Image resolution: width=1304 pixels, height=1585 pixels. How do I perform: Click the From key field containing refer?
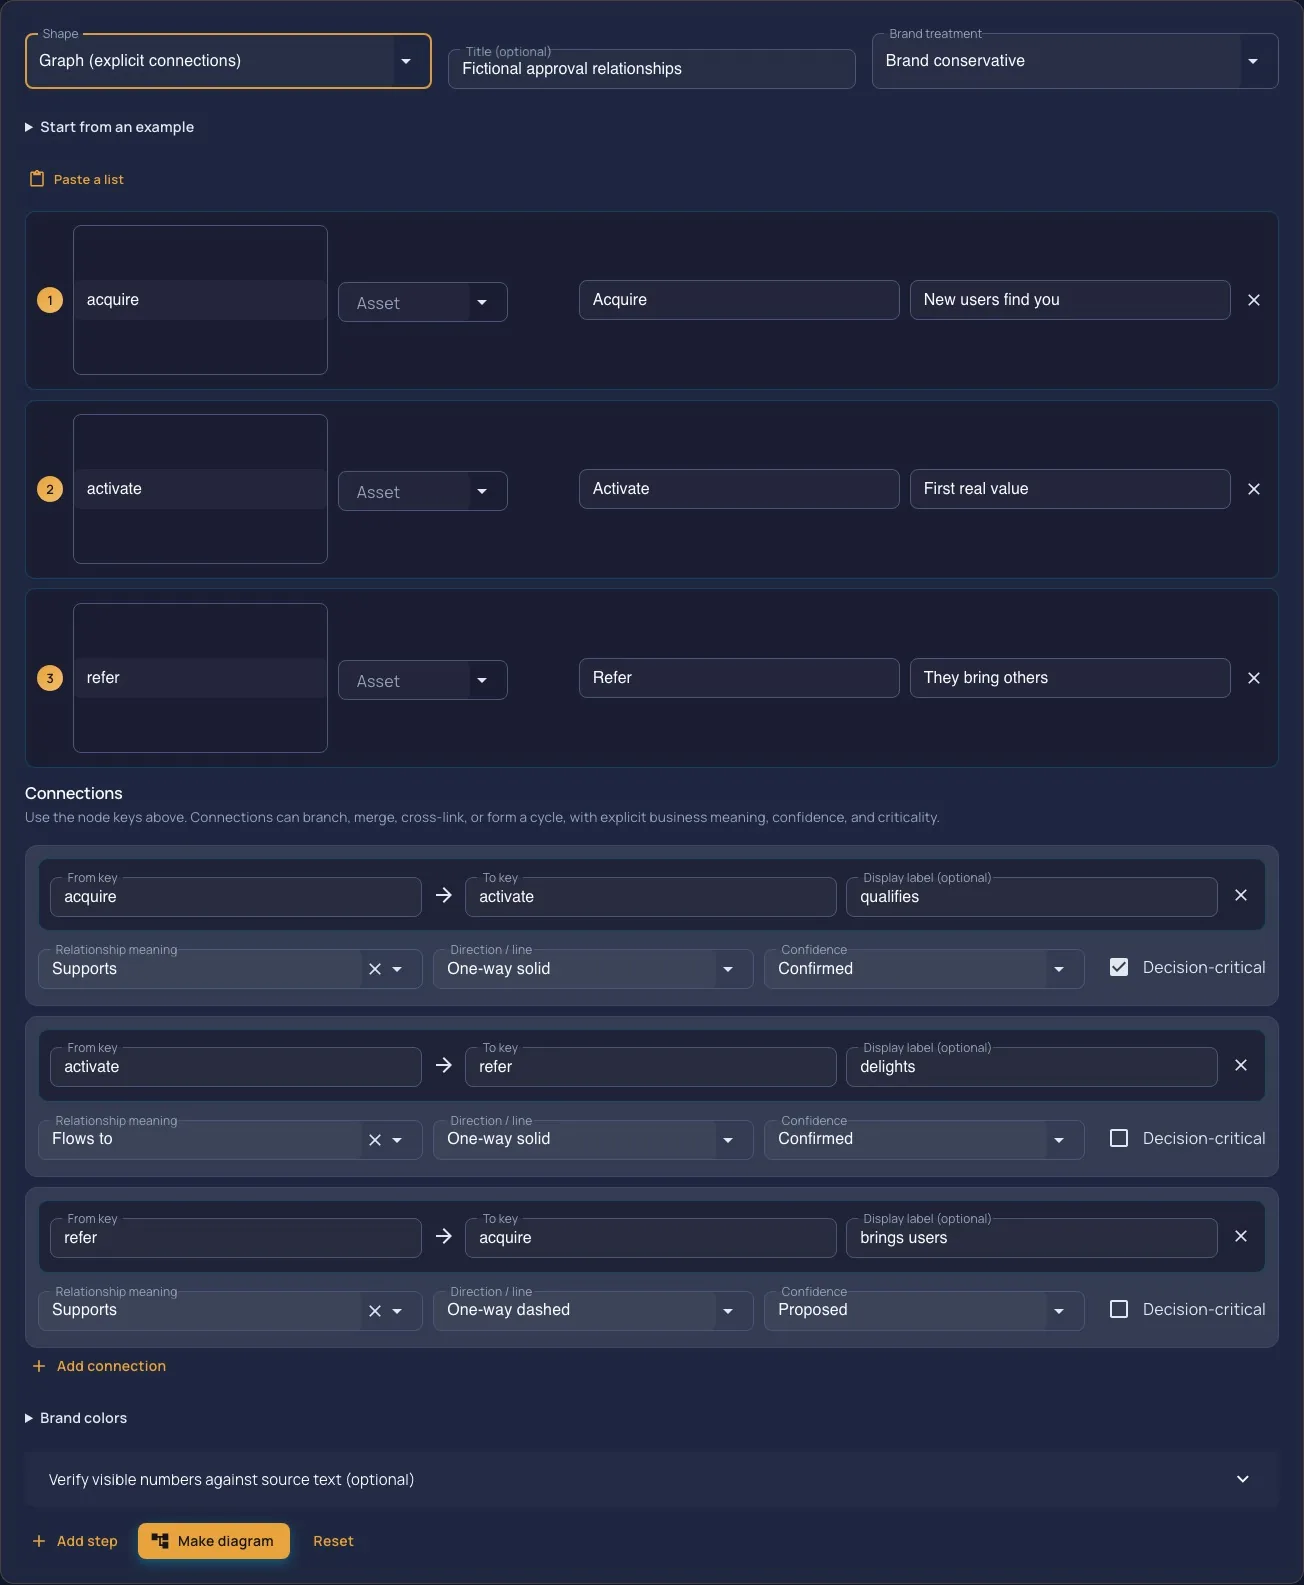tap(236, 1238)
